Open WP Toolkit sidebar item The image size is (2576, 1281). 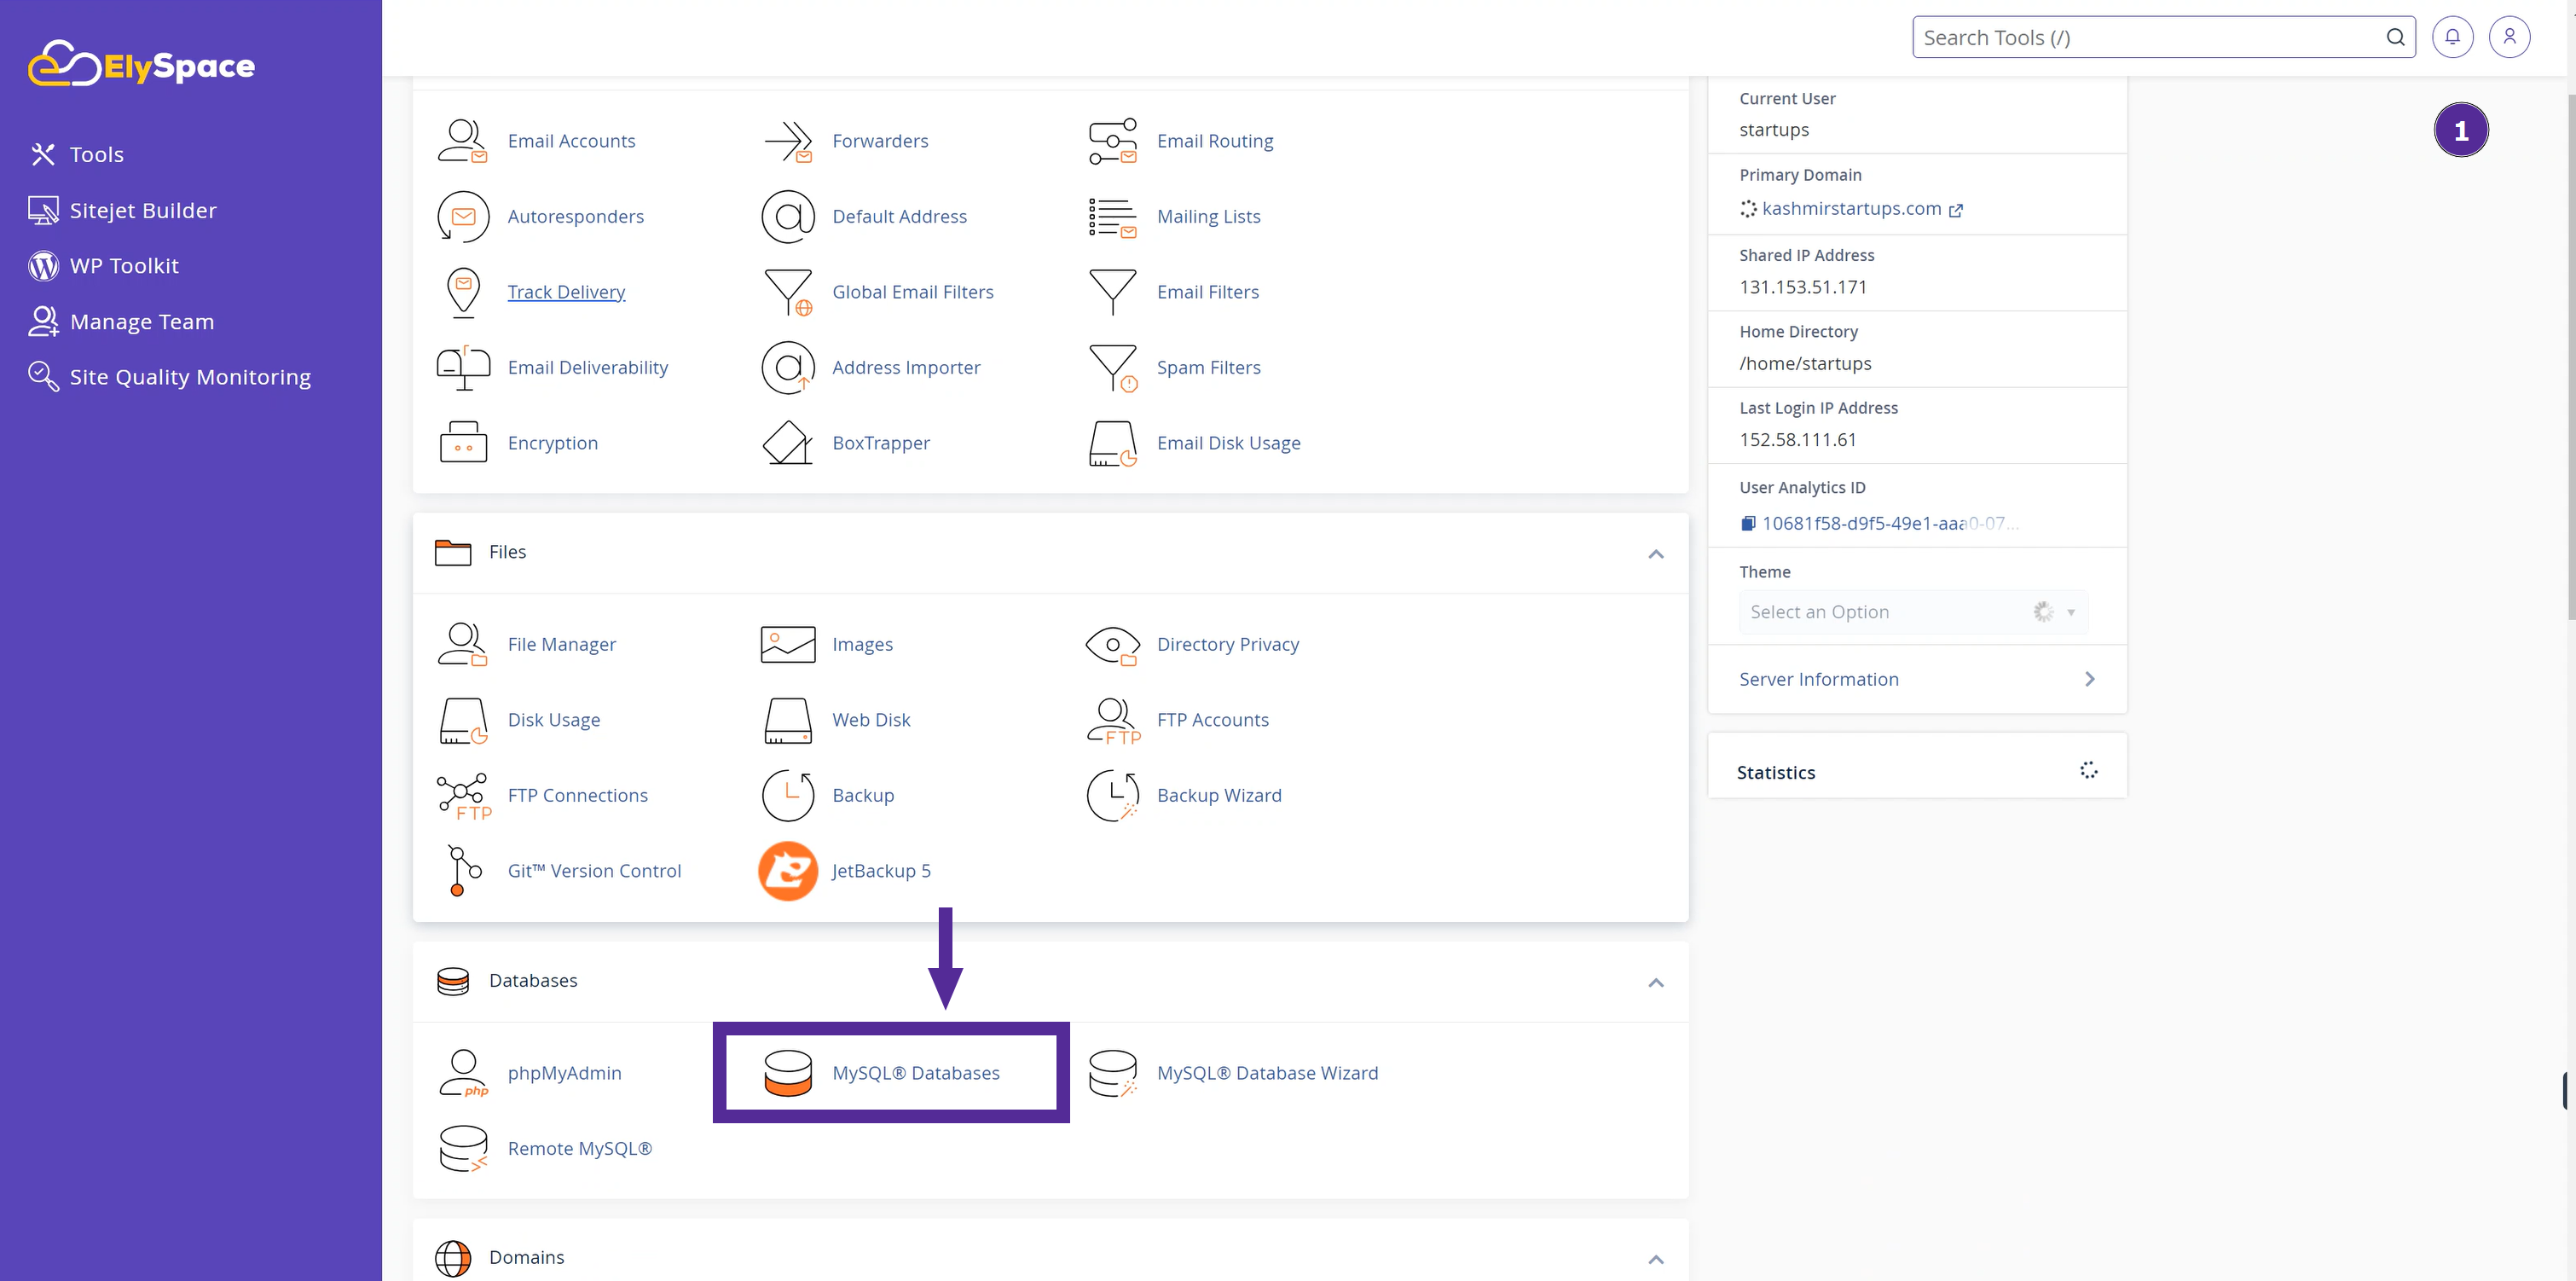[x=123, y=264]
